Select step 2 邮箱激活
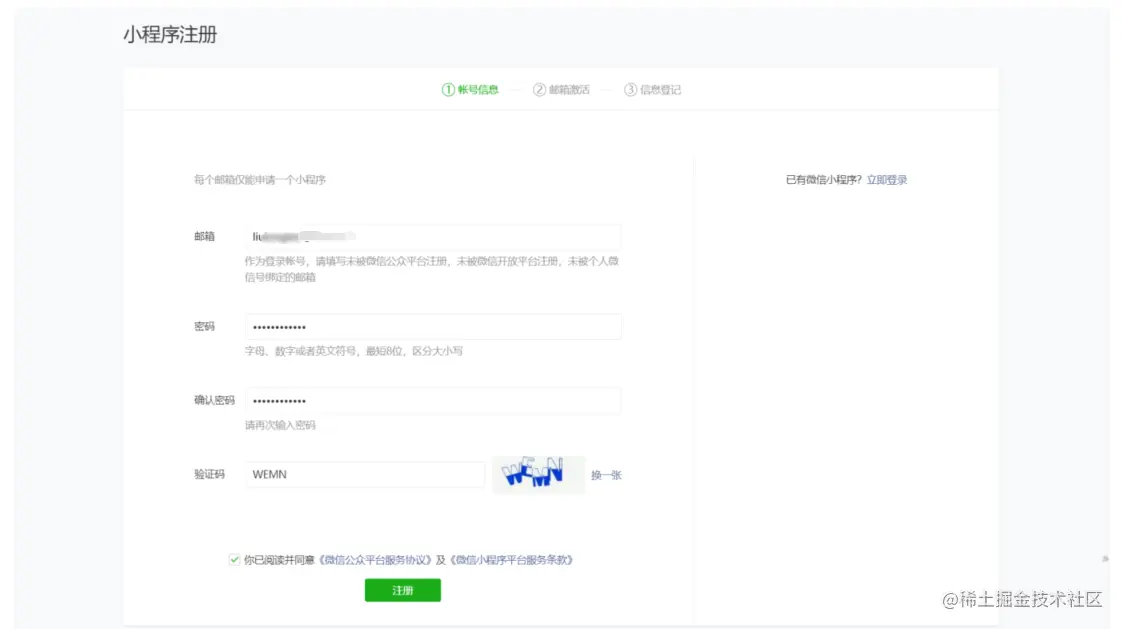1122x629 pixels. [x=562, y=89]
